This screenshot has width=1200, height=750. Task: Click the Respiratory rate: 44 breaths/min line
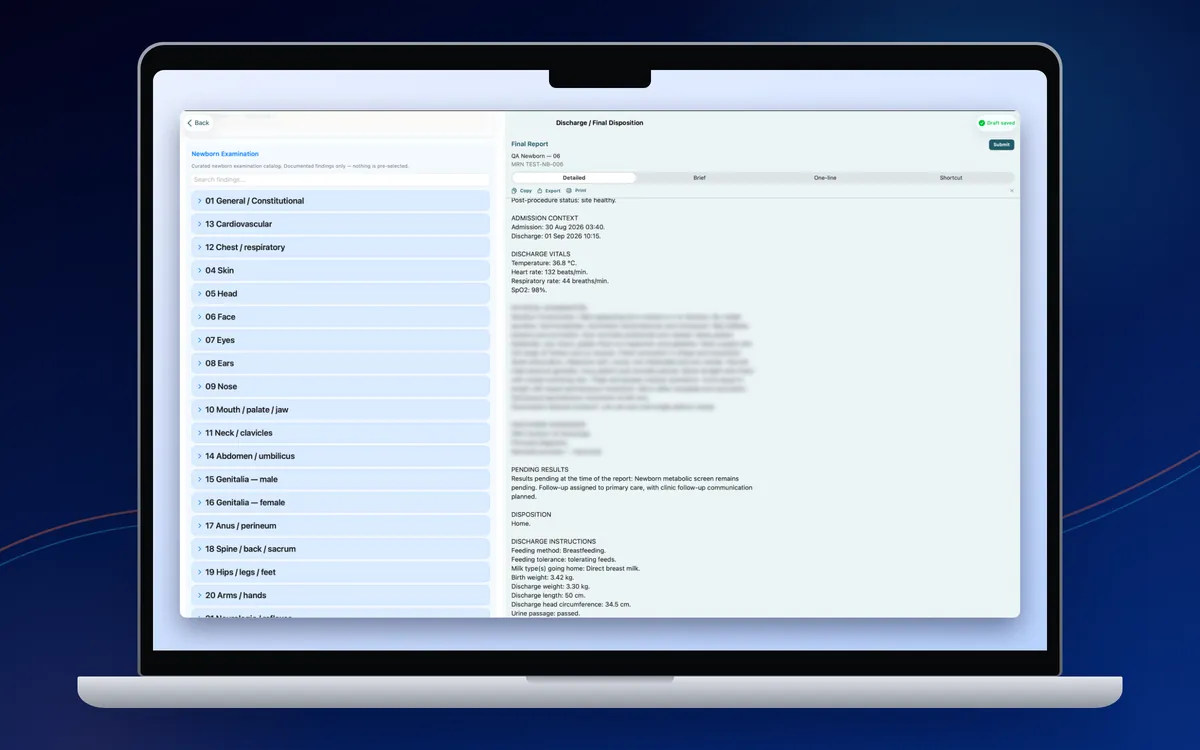[560, 281]
